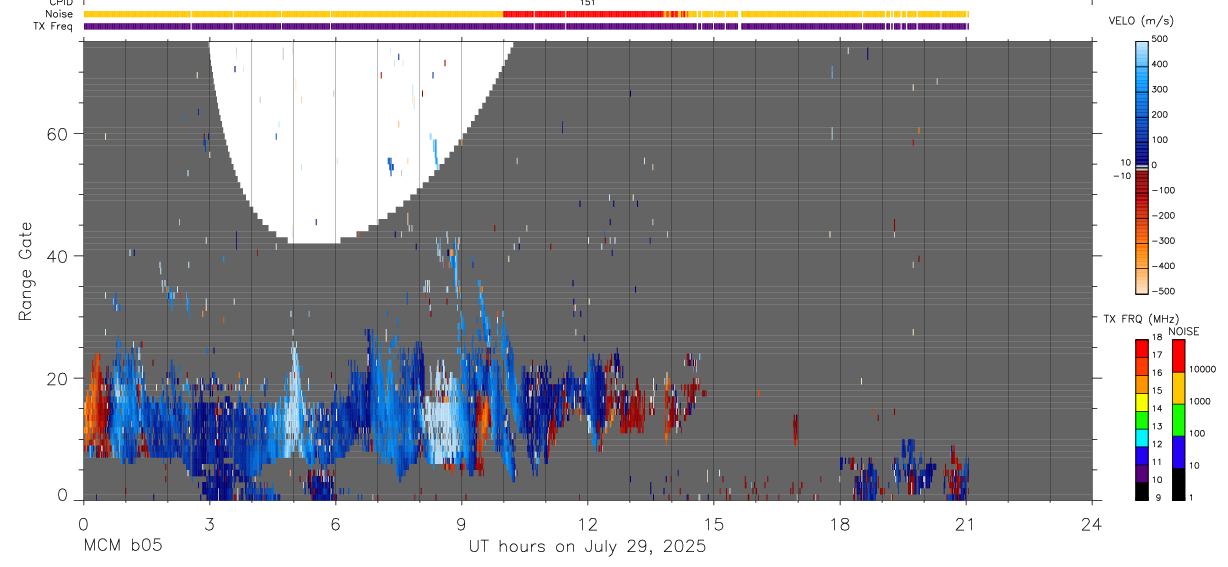The image size is (1228, 567).
Task: Pick the cyan 12–13 MHz swatch
Action: (x=1141, y=437)
